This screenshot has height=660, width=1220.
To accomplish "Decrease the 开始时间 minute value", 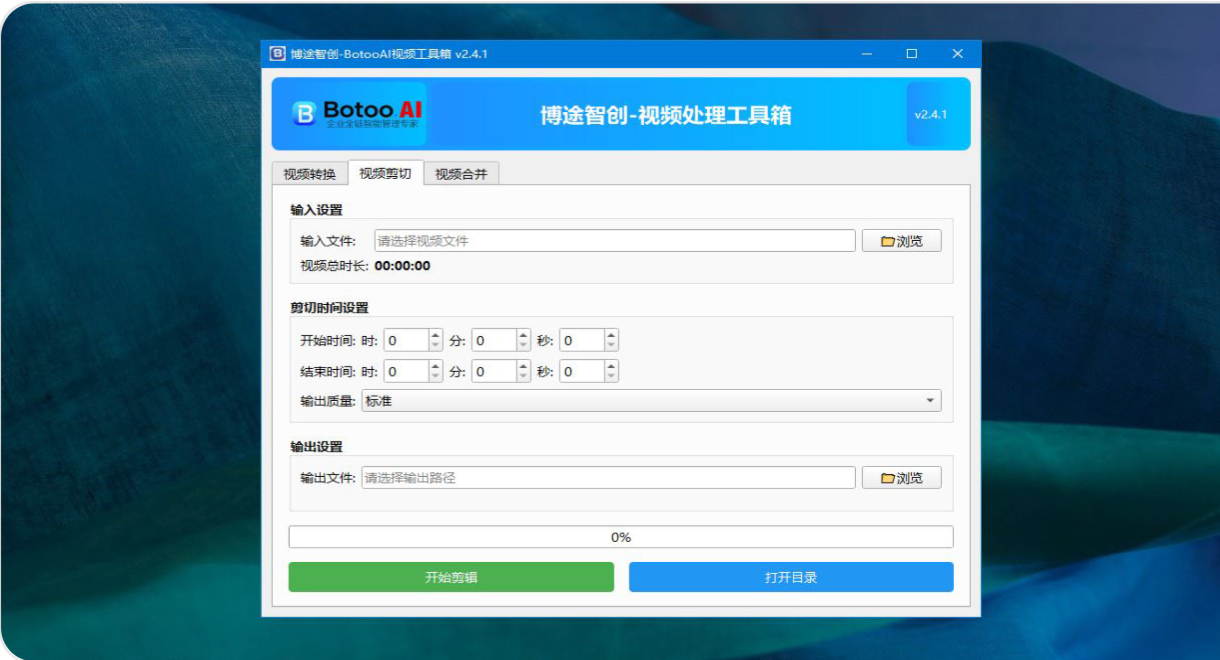I will (523, 346).
